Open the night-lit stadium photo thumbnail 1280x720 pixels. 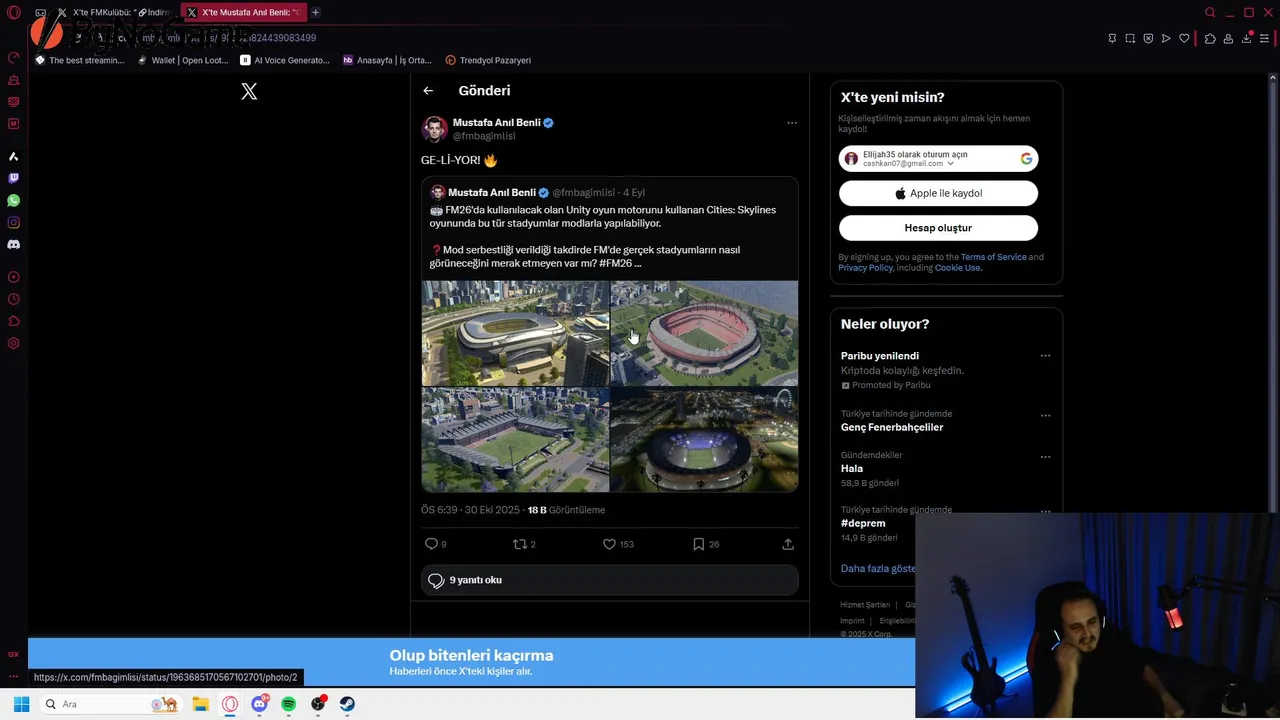705,440
